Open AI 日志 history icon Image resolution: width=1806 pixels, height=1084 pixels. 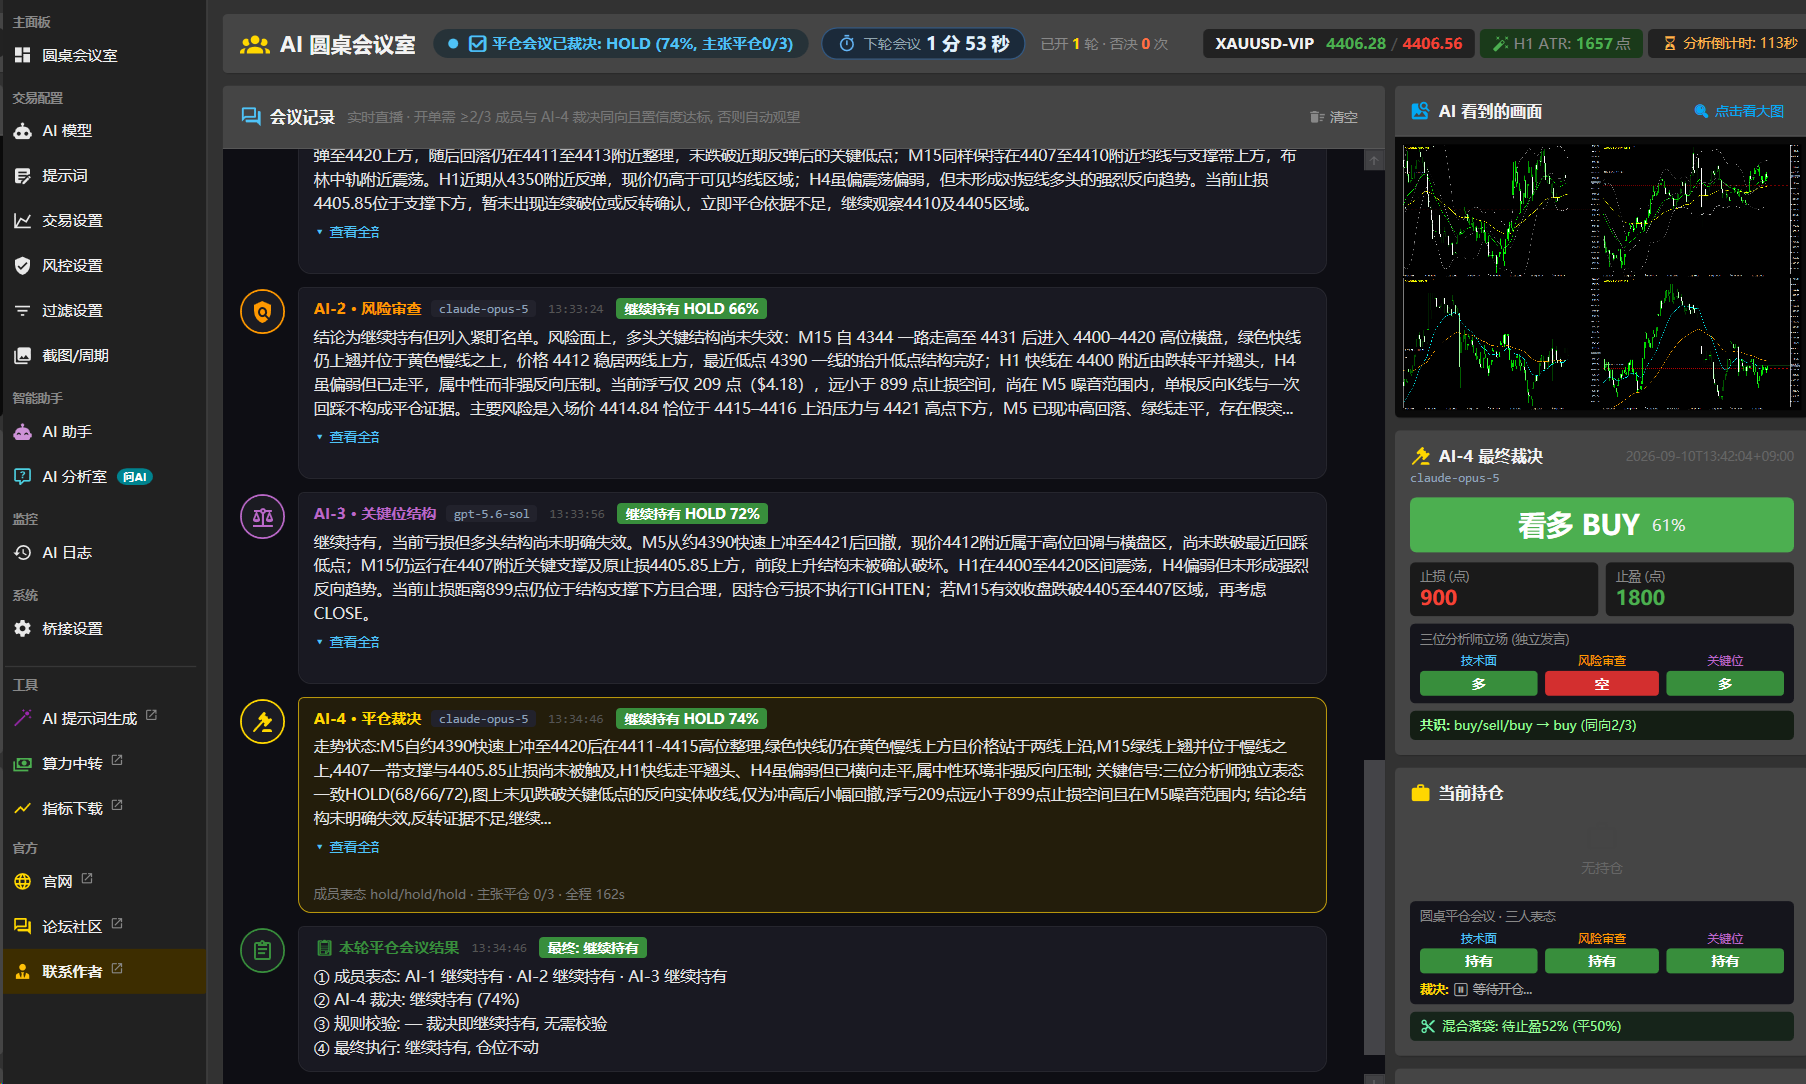point(23,552)
